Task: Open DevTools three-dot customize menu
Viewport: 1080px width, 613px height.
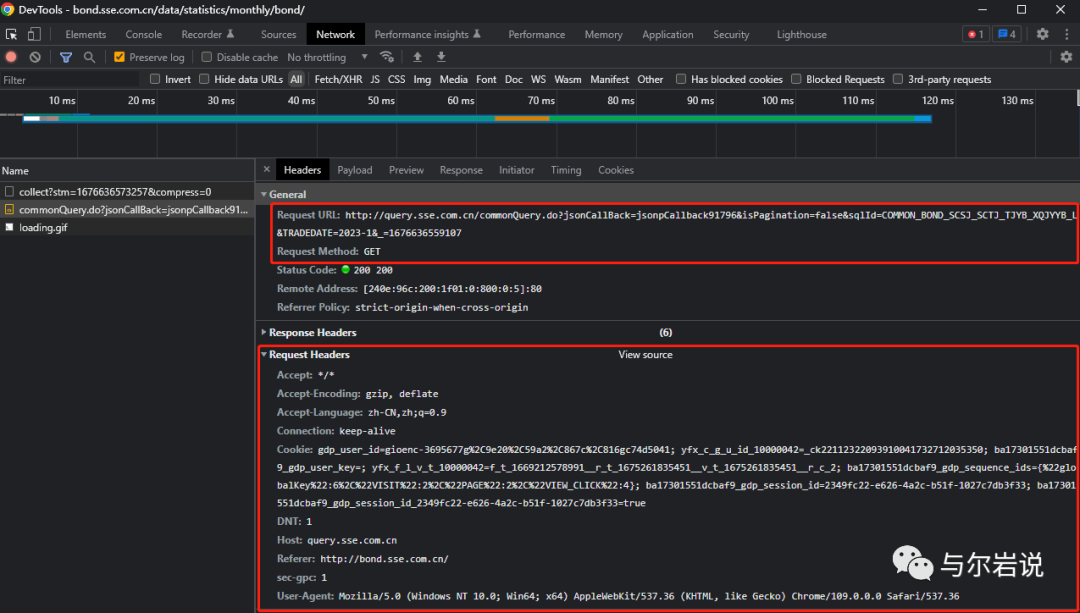Action: [1065, 34]
